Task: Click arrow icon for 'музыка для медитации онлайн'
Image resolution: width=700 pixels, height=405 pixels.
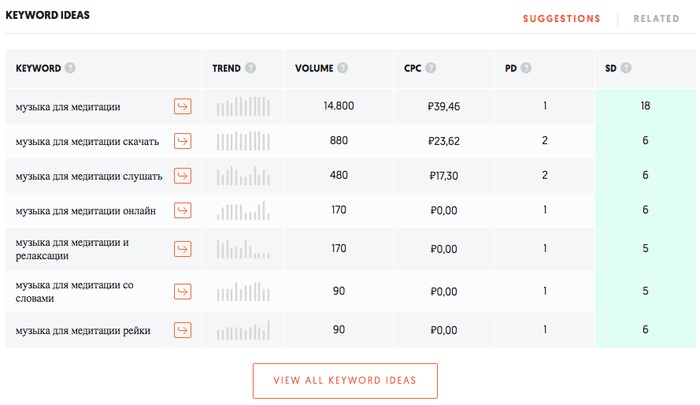Action: click(183, 210)
